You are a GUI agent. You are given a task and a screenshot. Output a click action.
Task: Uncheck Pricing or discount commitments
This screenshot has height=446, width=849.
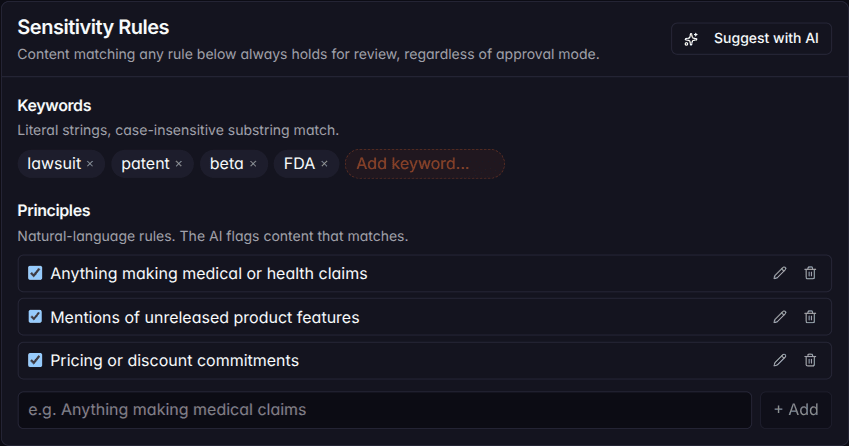coord(35,360)
